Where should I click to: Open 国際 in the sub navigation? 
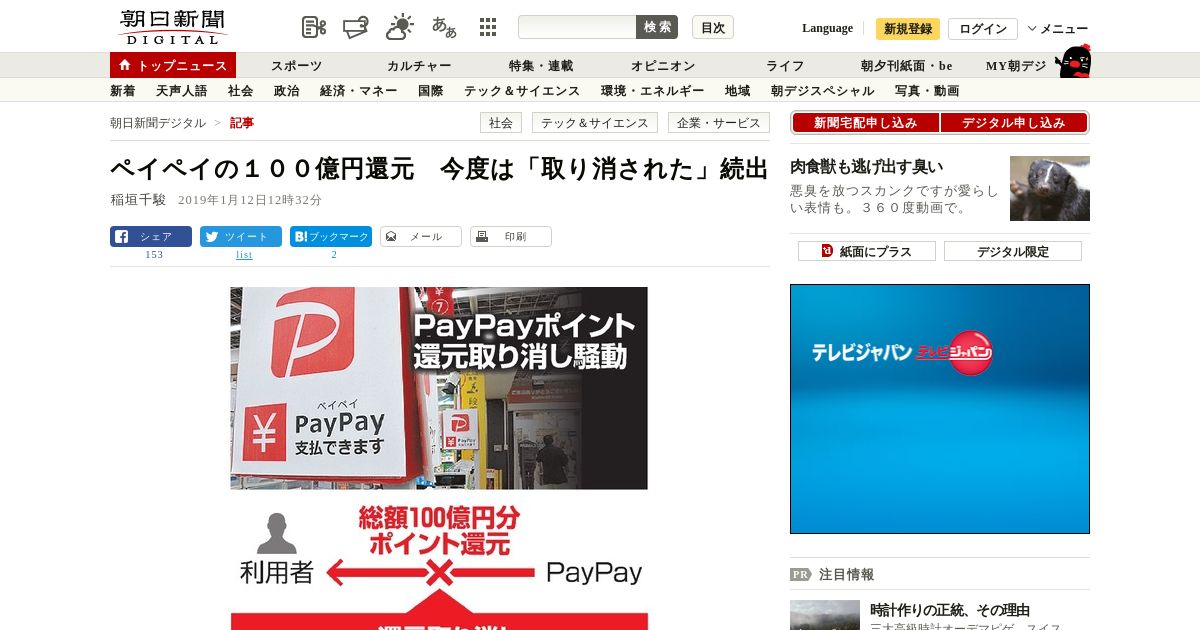tap(431, 91)
